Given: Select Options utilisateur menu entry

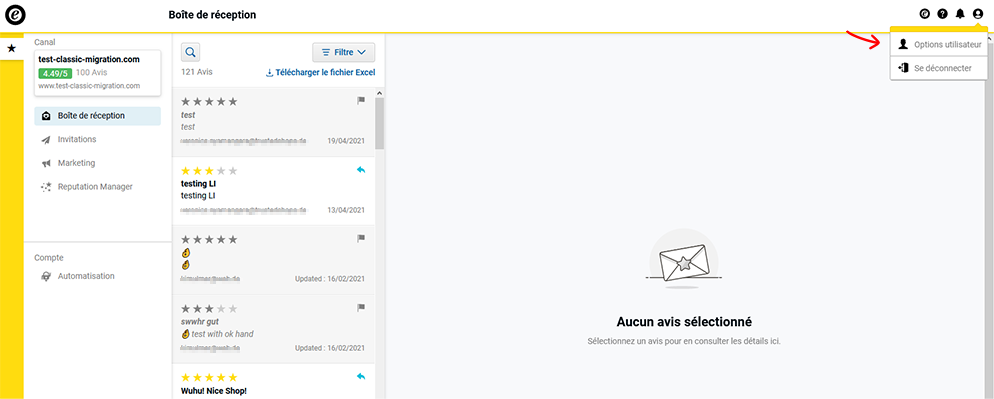Looking at the screenshot, I should pyautogui.click(x=939, y=44).
